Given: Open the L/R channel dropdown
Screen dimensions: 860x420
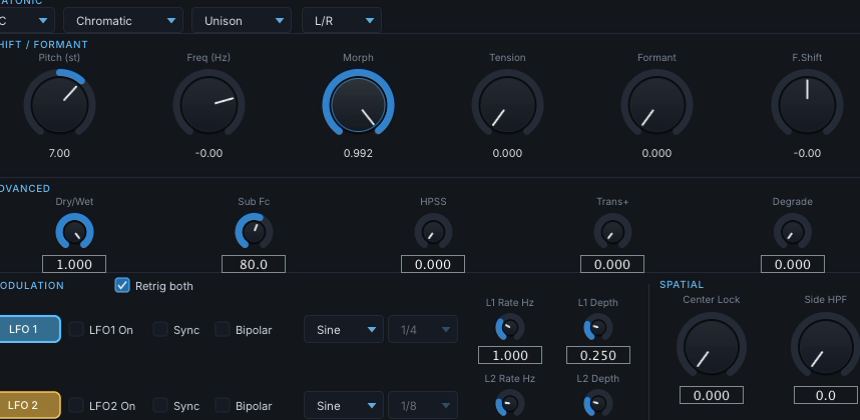Looking at the screenshot, I should 342,21.
